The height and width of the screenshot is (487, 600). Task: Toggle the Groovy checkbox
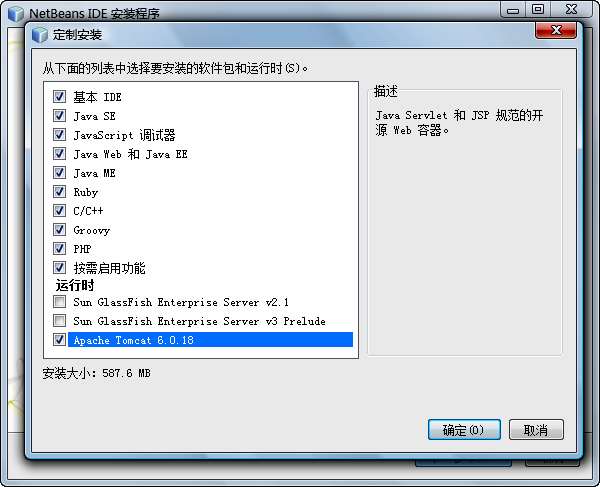tap(59, 230)
